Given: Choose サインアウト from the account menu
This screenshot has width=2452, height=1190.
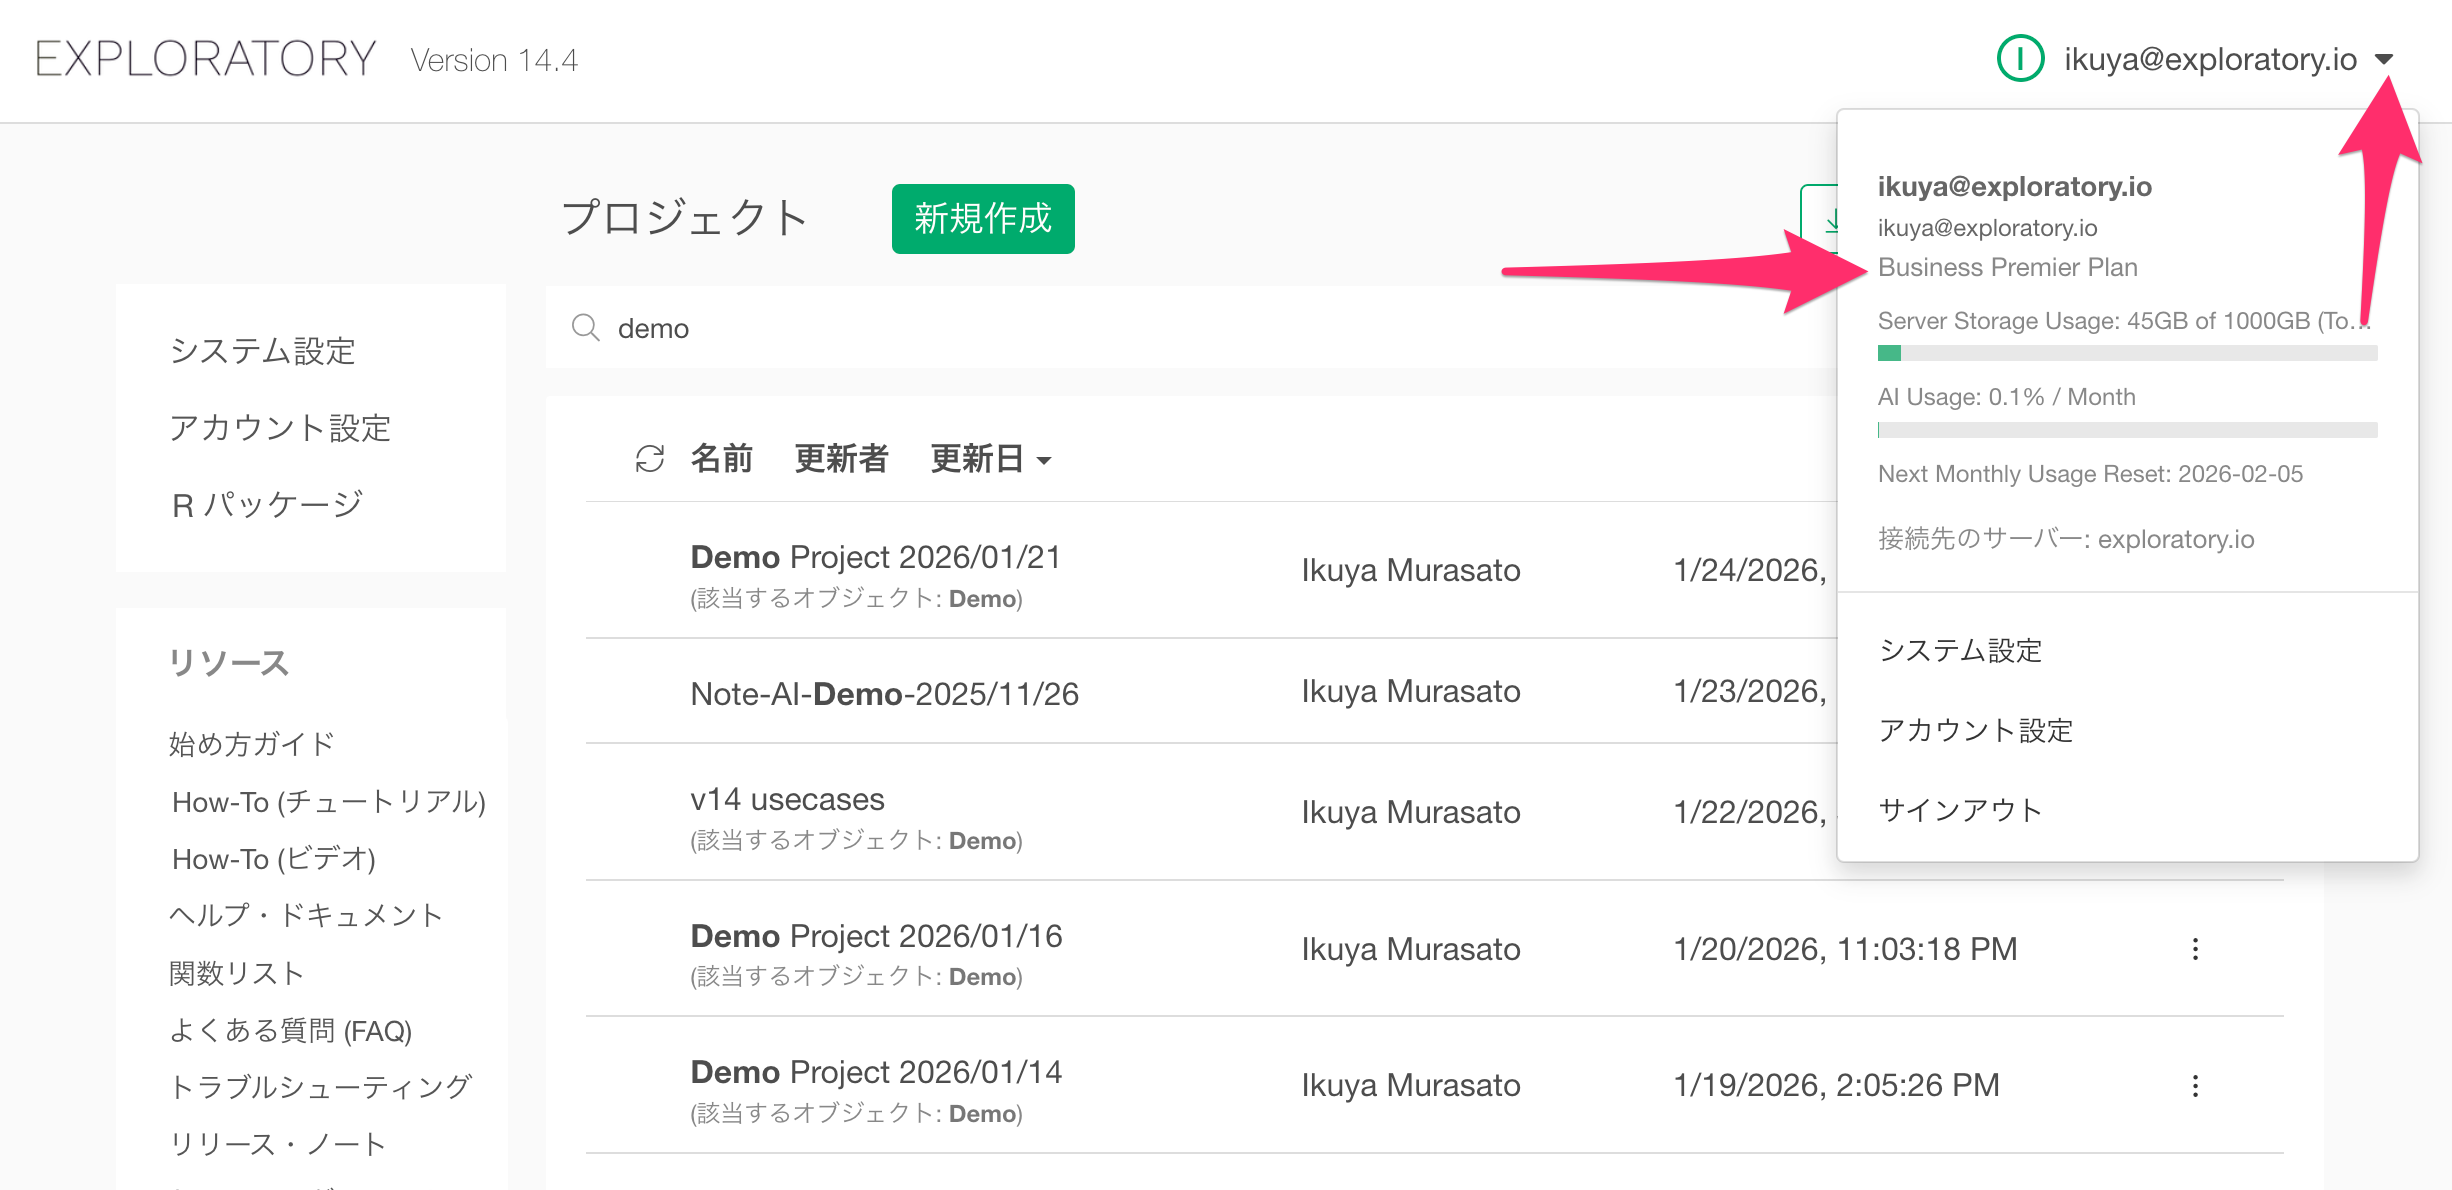Looking at the screenshot, I should click(x=1960, y=810).
